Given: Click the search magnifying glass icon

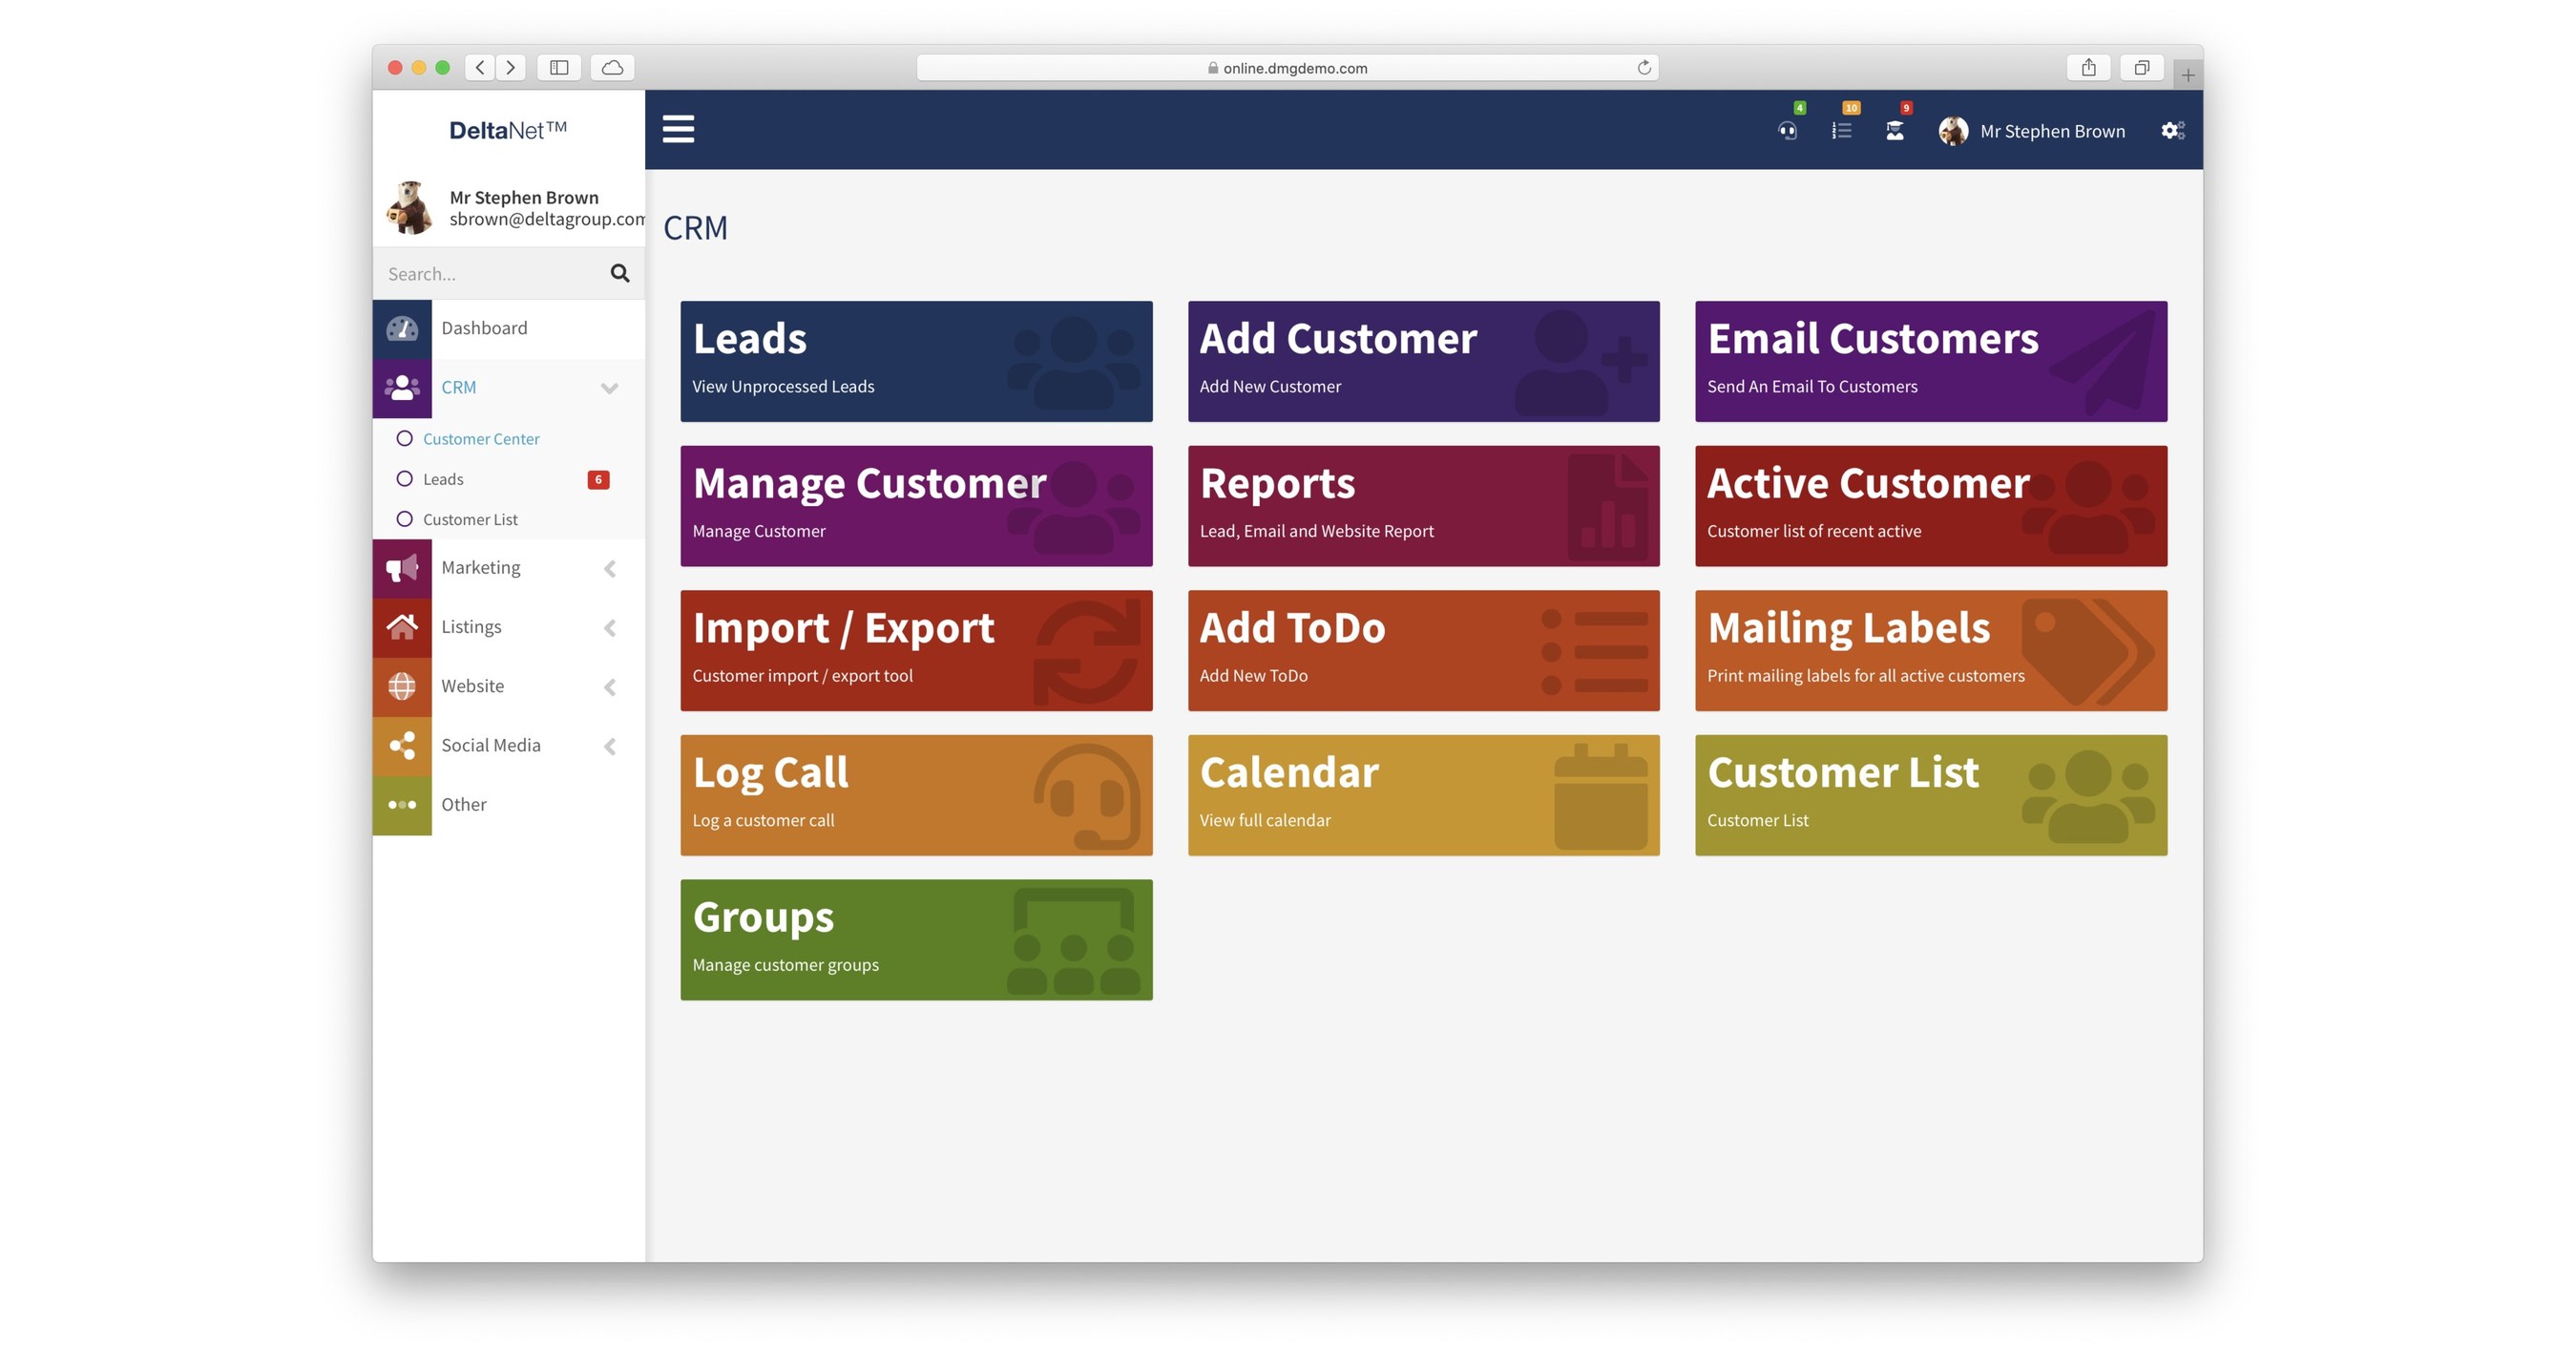Looking at the screenshot, I should click(620, 272).
